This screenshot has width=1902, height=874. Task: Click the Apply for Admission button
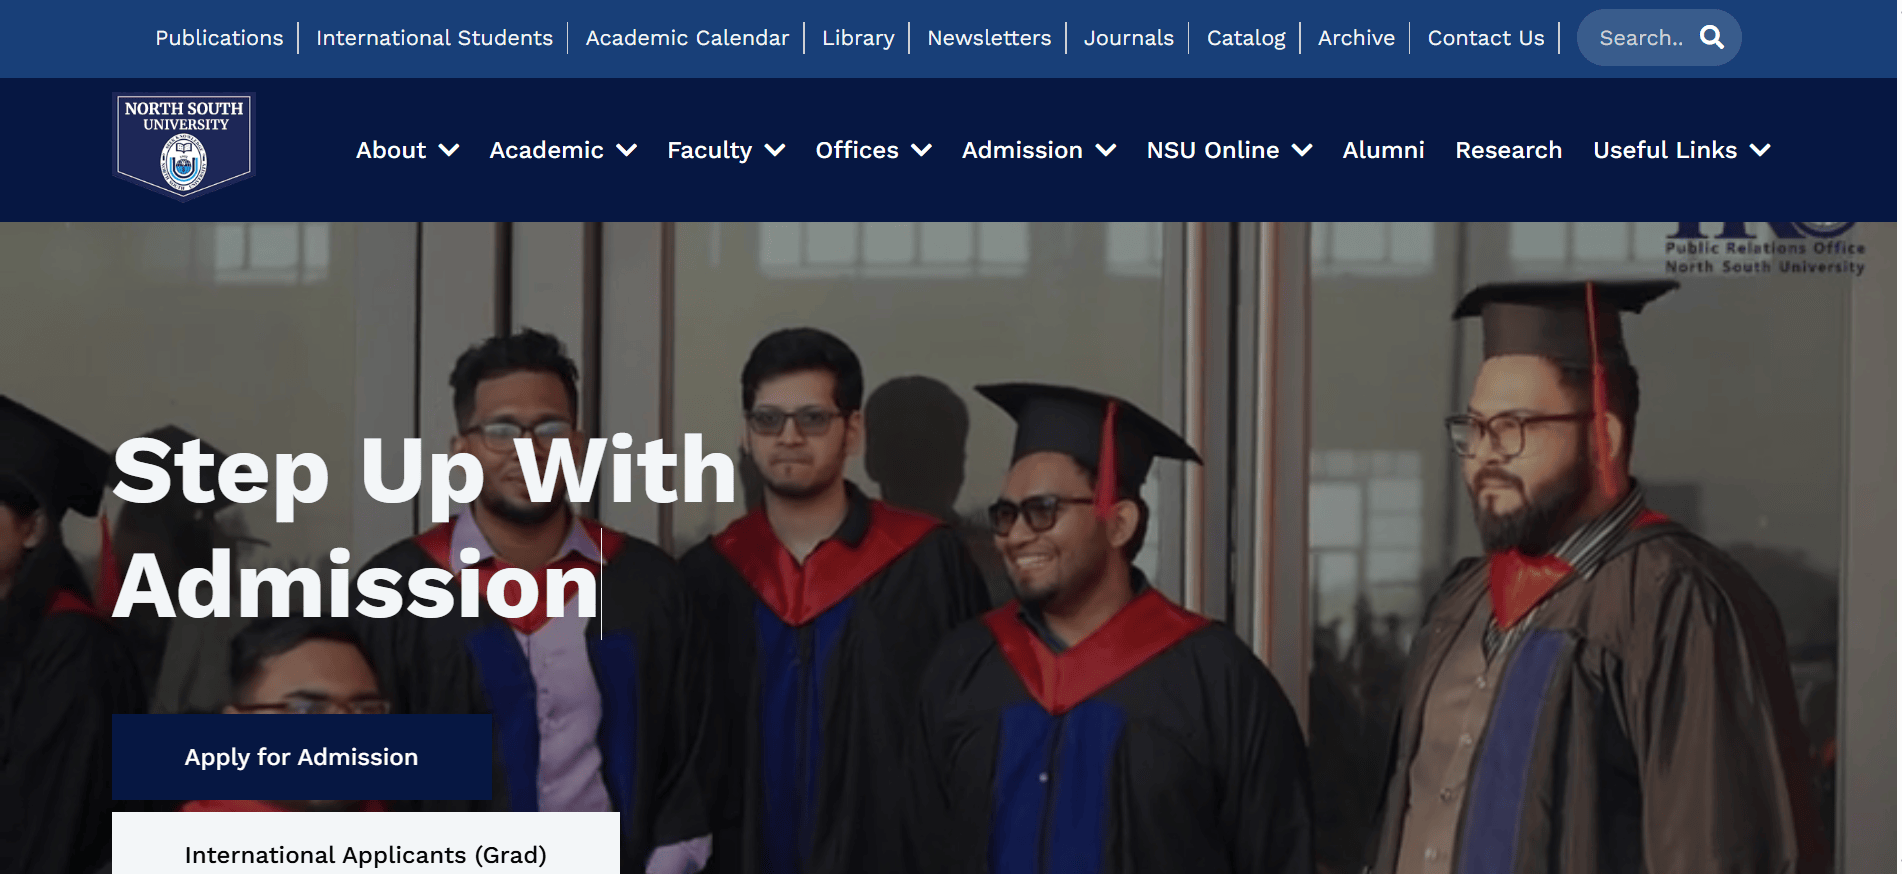(301, 757)
